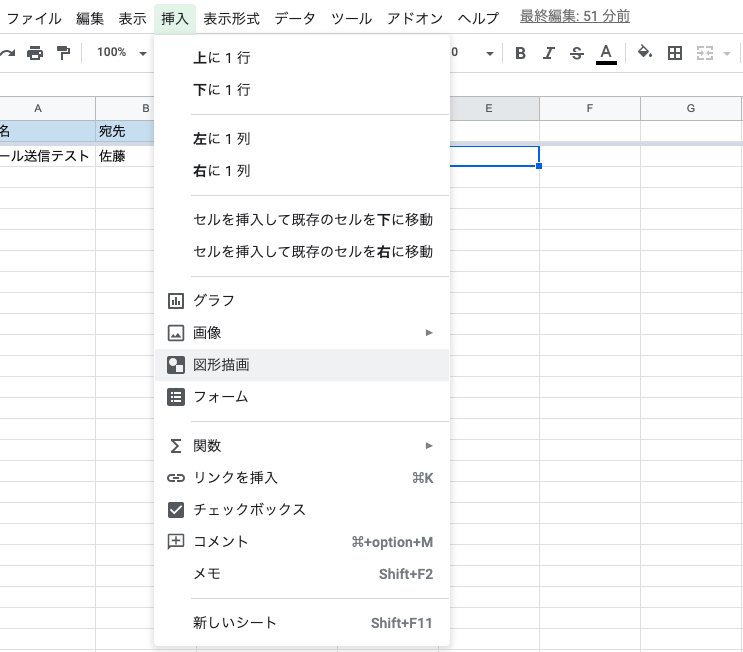This screenshot has width=743, height=652.
Task: Open the 表示 menu
Action: click(x=132, y=18)
